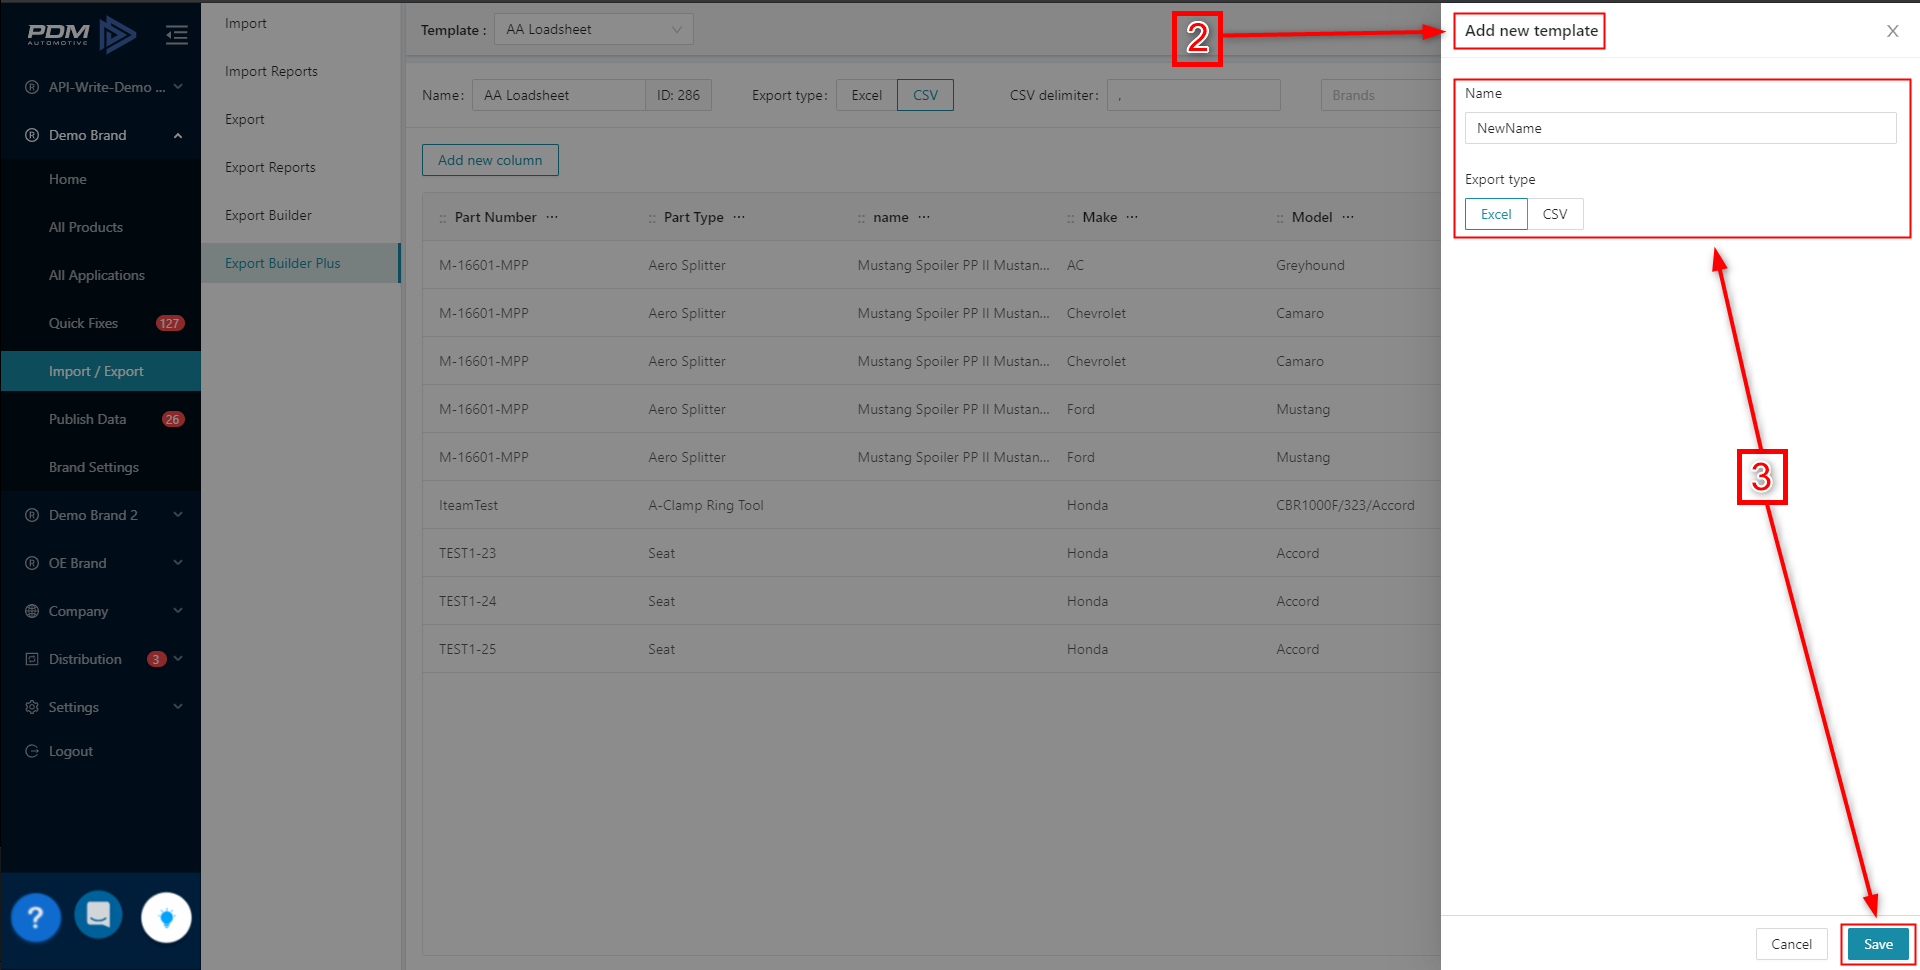Screen dimensions: 1920x970
Task: Select CSV export type in new template
Action: point(1555,214)
